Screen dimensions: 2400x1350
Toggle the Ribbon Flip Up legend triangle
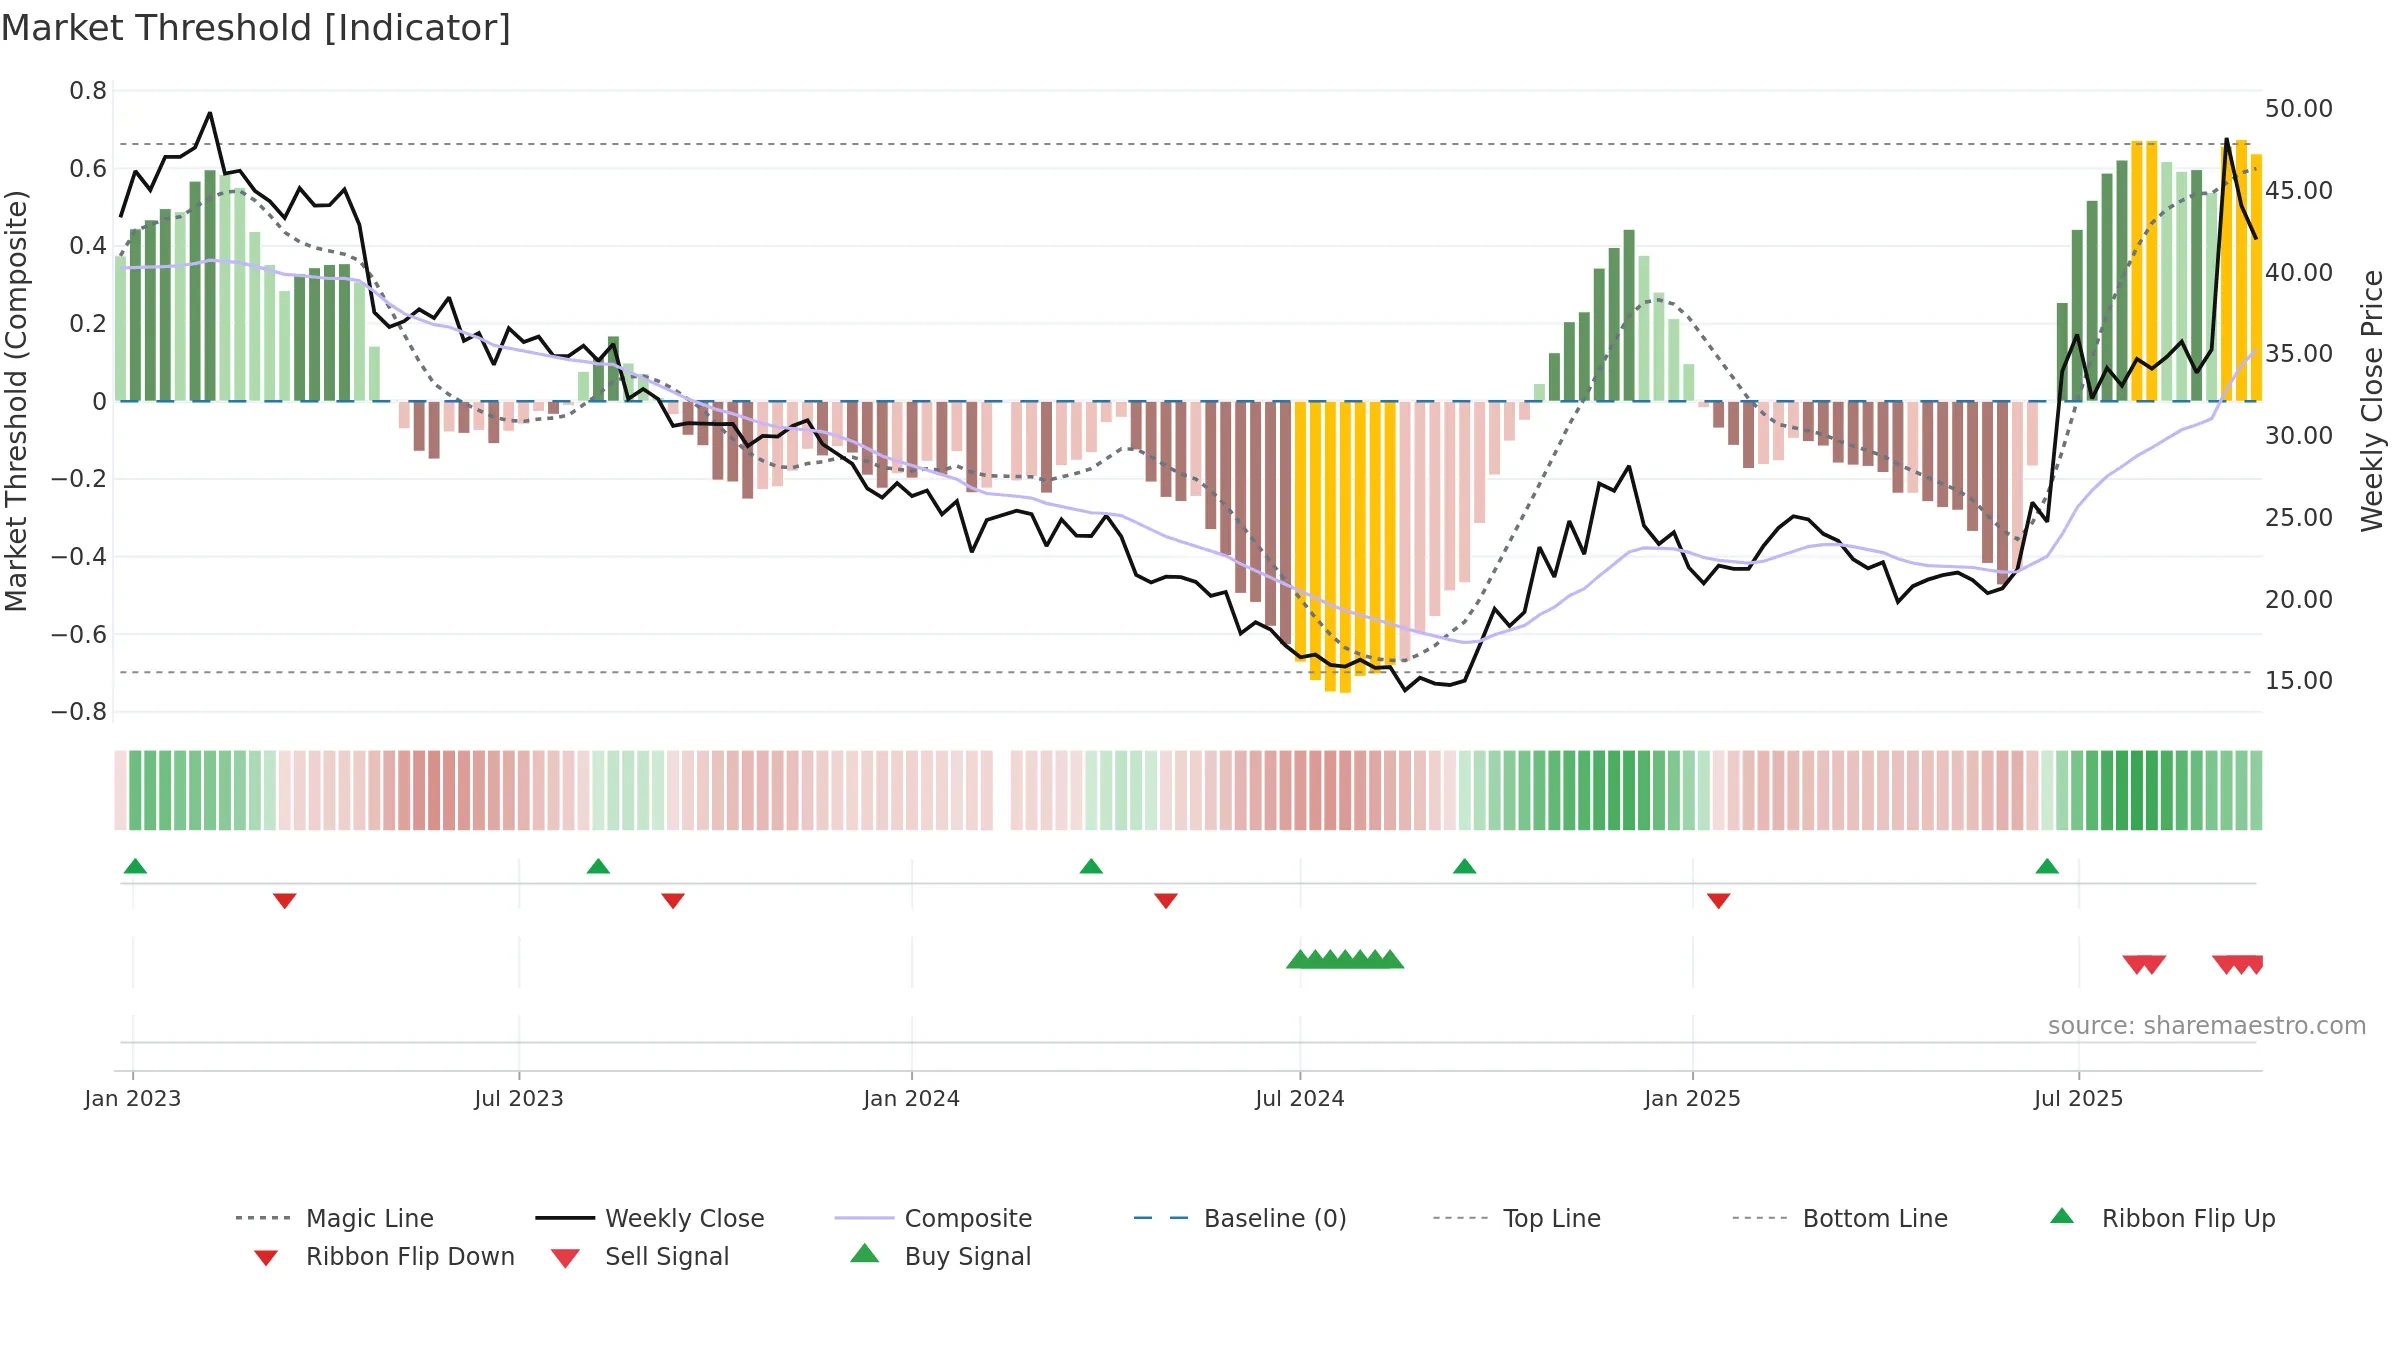coord(2062,1216)
